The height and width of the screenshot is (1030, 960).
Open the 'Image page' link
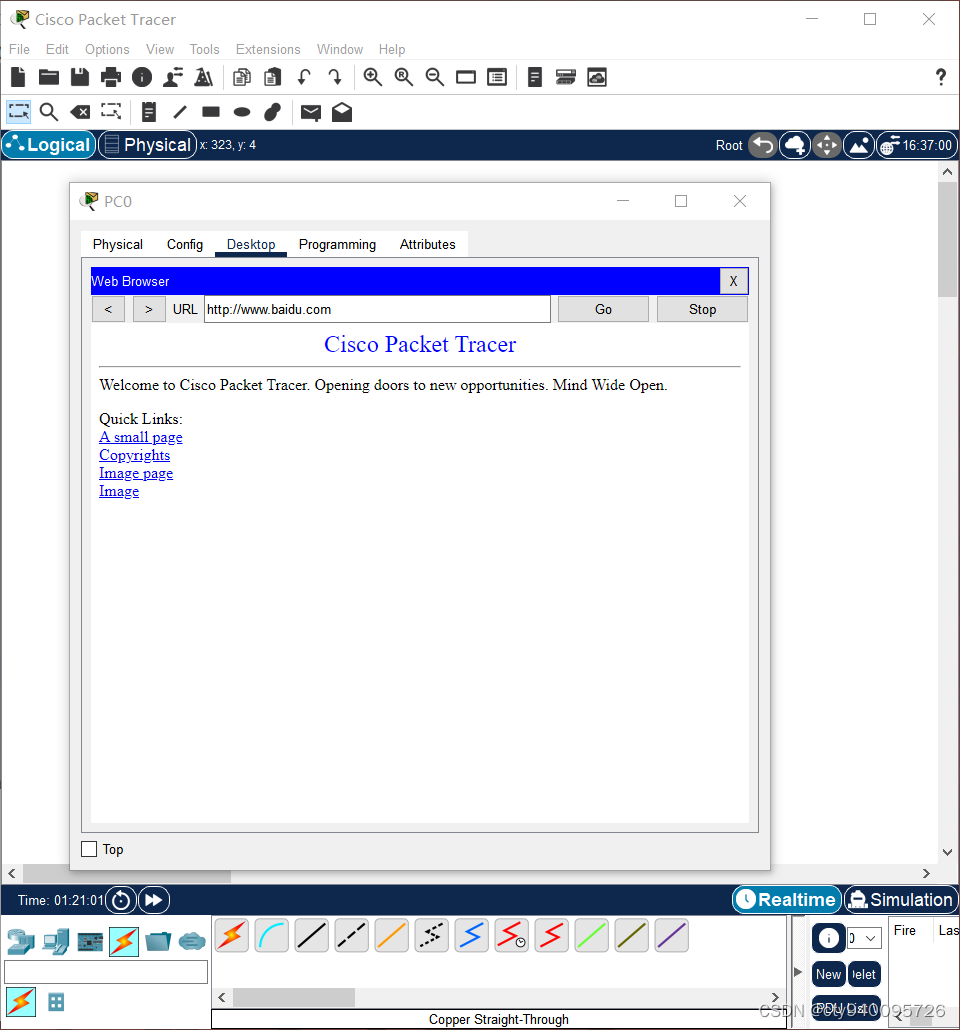point(136,474)
